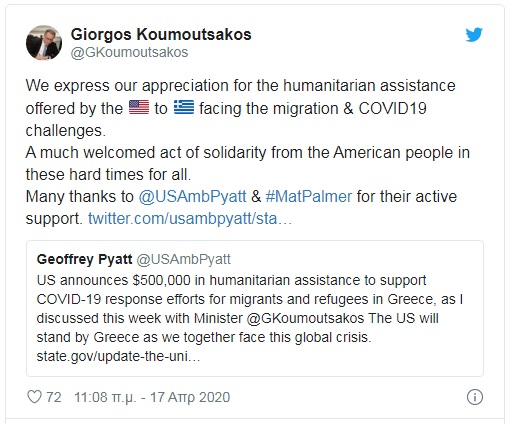
Task: Click the Twitter bird logo icon
Action: [x=474, y=35]
